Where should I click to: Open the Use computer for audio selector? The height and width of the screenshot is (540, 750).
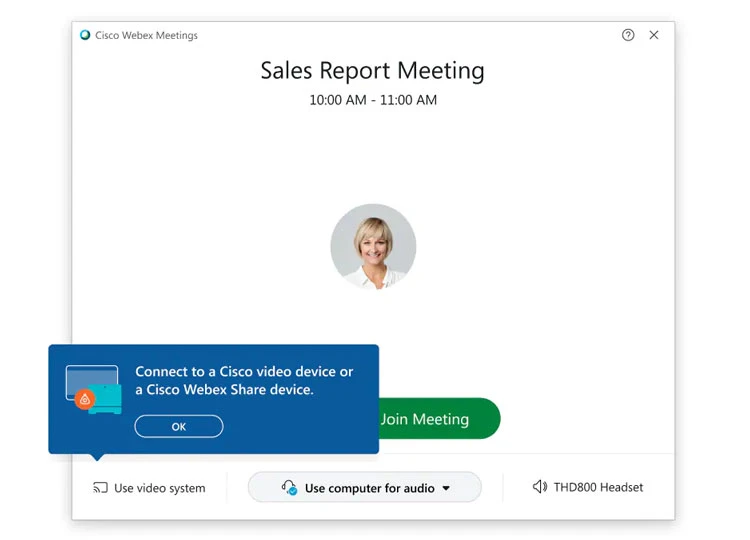pyautogui.click(x=365, y=488)
